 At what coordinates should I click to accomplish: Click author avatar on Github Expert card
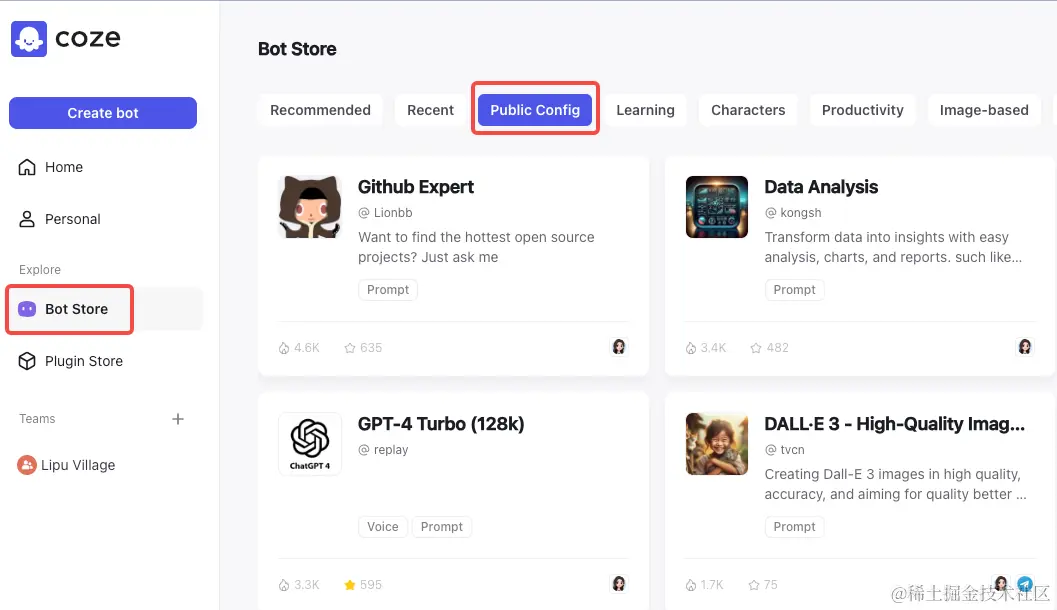(x=619, y=347)
